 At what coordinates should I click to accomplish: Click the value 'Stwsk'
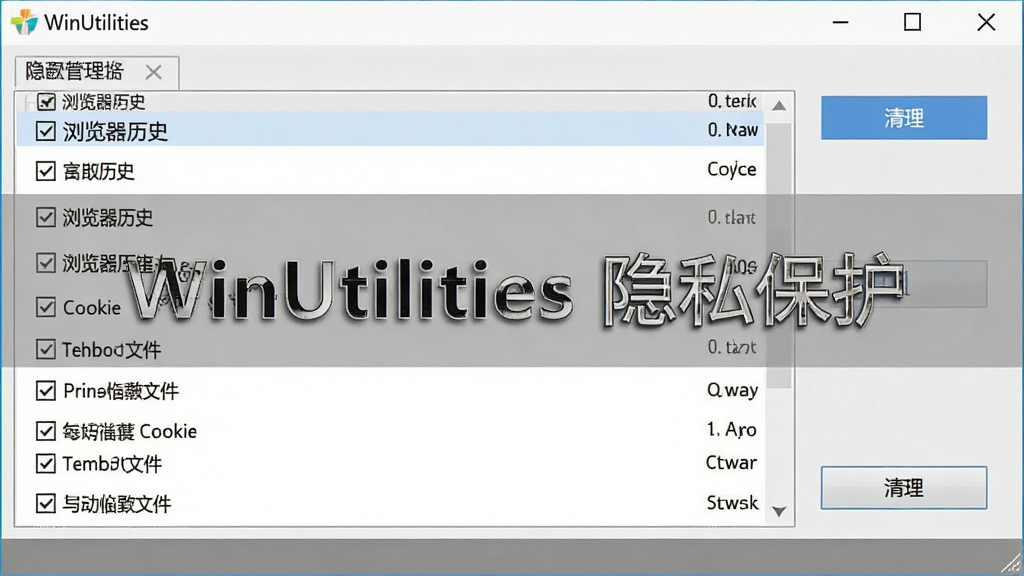[x=733, y=503]
